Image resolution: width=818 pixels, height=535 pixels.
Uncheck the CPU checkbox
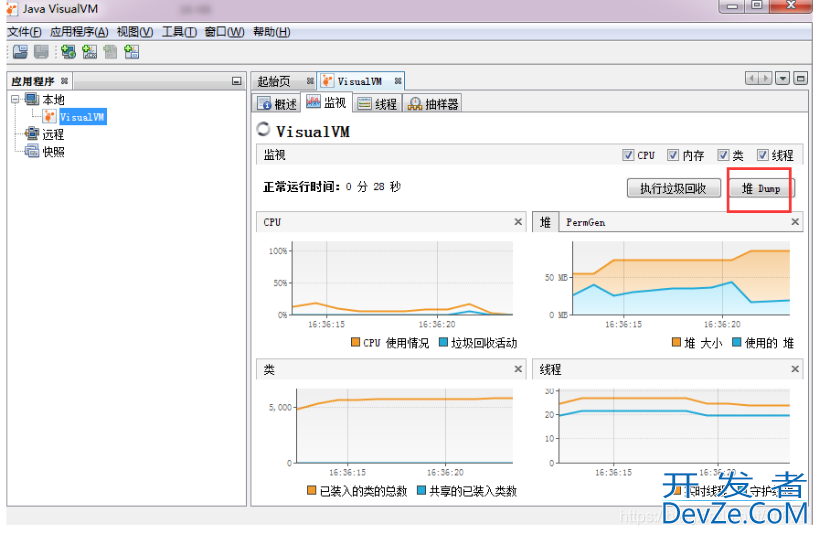pos(628,155)
